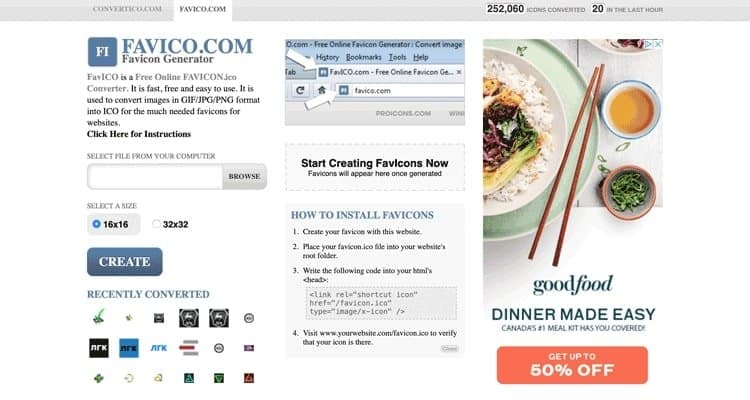The height and width of the screenshot is (400, 750).
Task: Open the red striped lines converted icon
Action: click(188, 348)
